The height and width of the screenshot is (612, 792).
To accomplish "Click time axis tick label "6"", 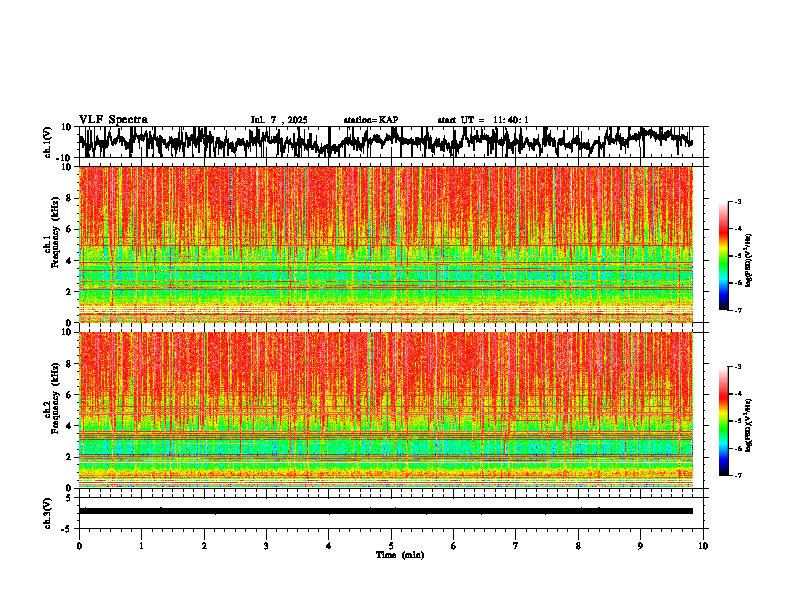I will tap(453, 546).
